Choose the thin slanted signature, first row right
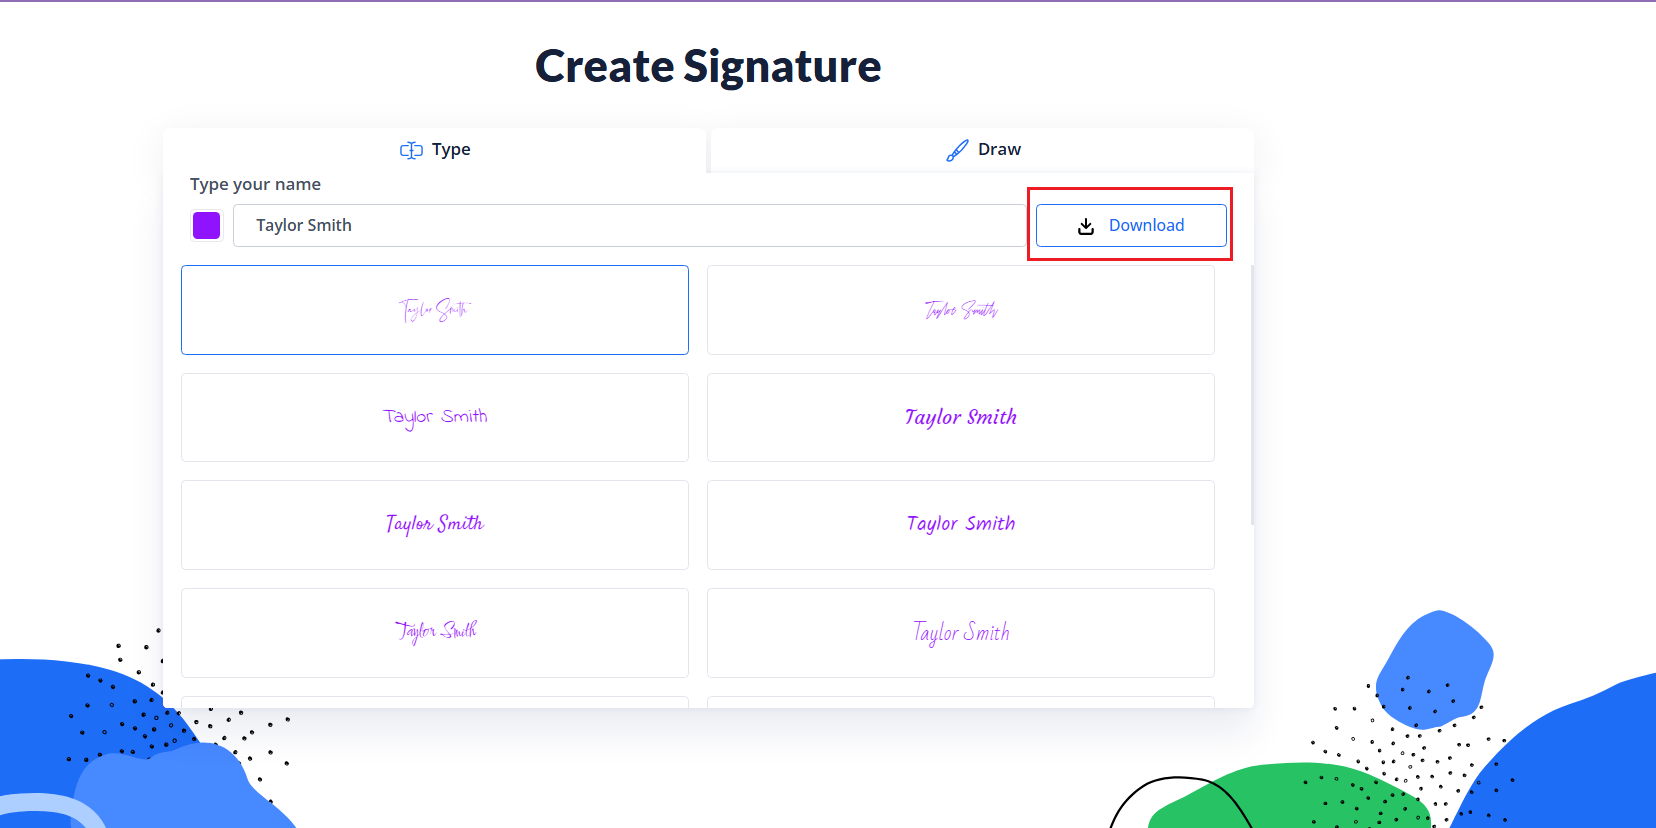The image size is (1656, 828). [960, 310]
